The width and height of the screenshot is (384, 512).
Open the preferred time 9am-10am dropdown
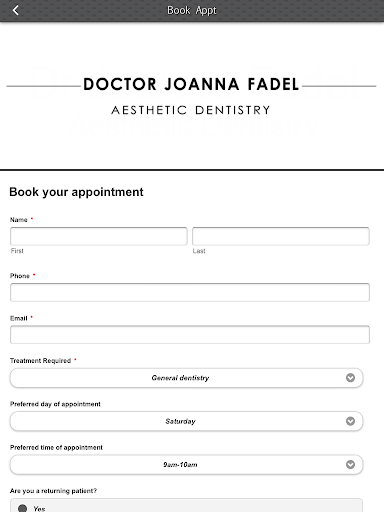[186, 464]
